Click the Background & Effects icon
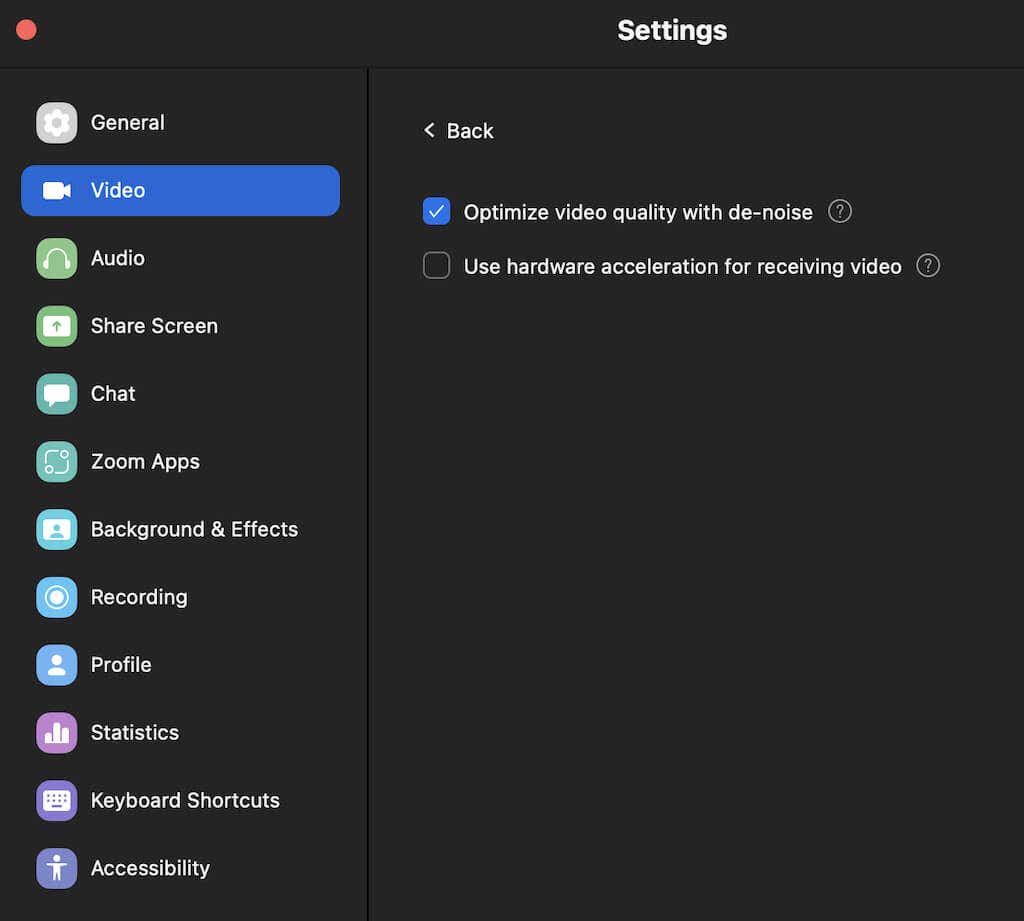Screen dimensions: 1024x921 pos(56,529)
